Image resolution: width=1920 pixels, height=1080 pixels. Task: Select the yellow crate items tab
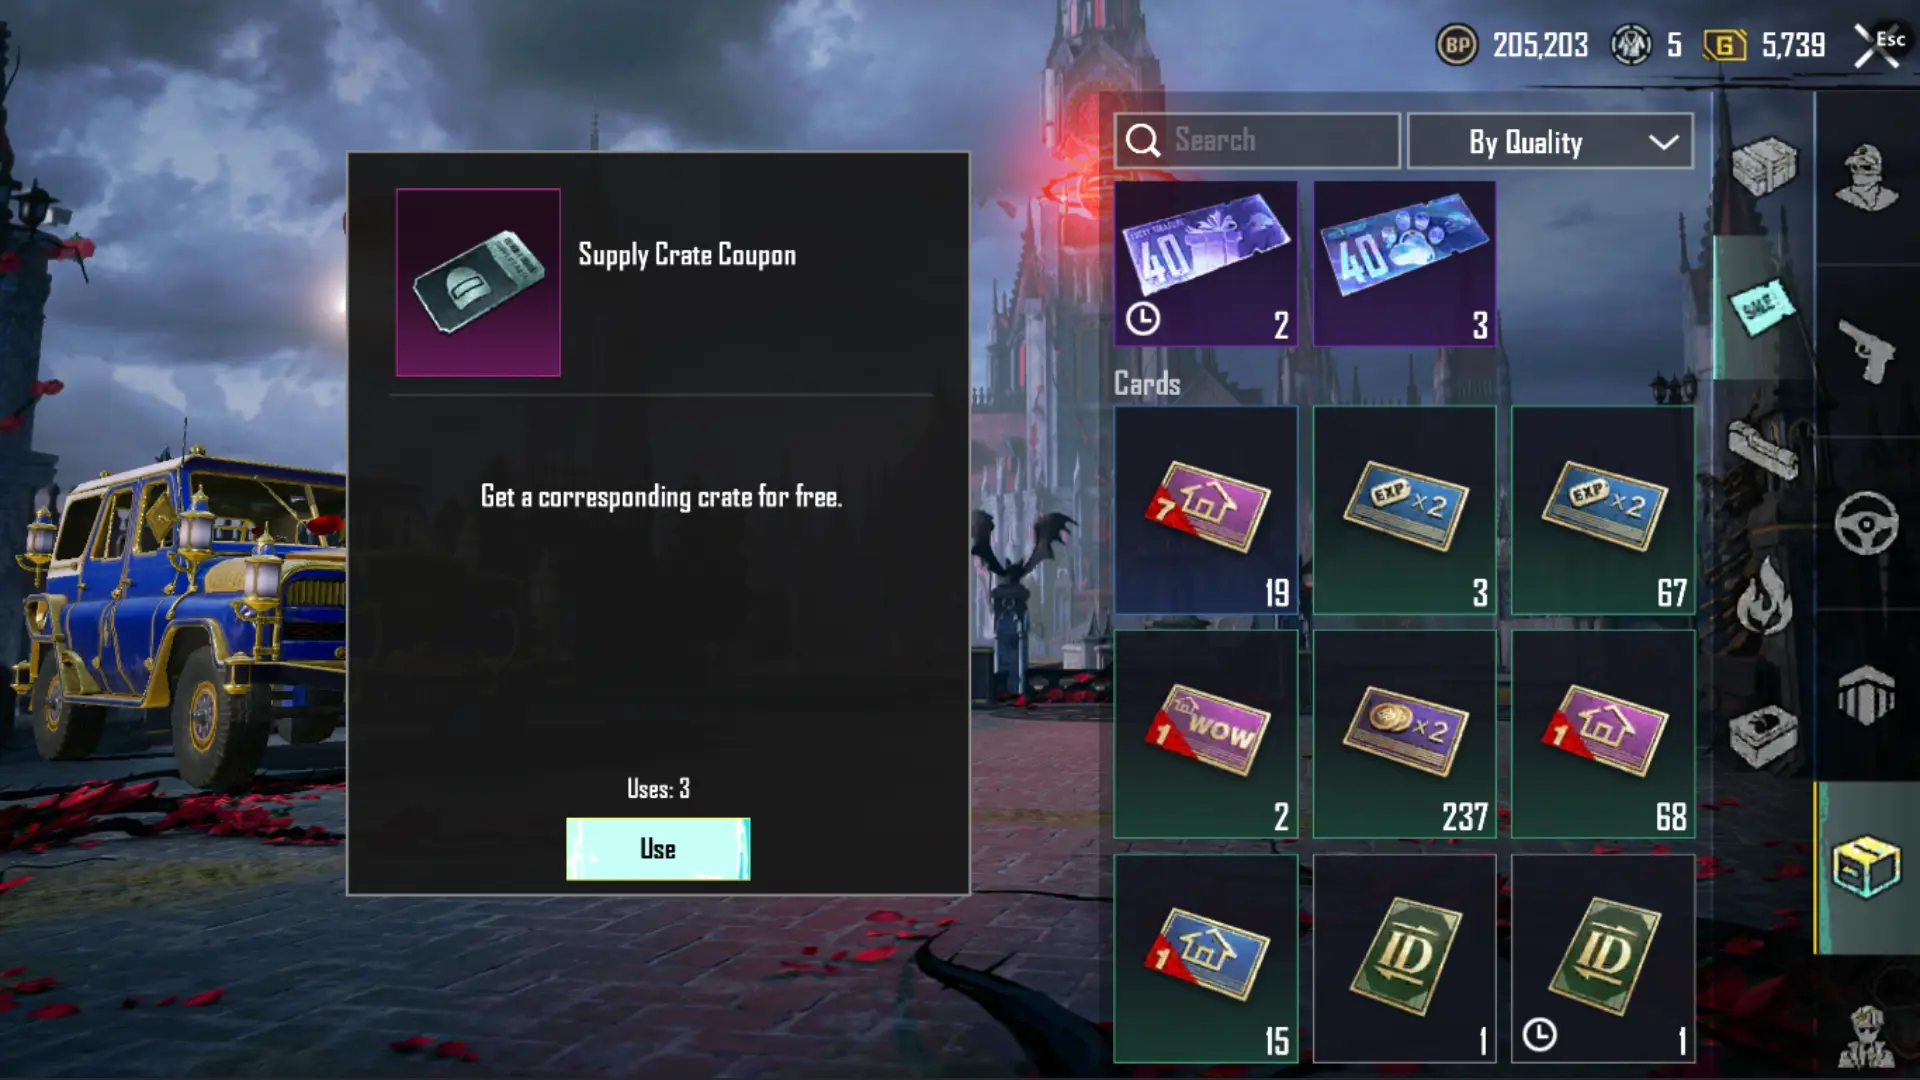pos(1866,867)
